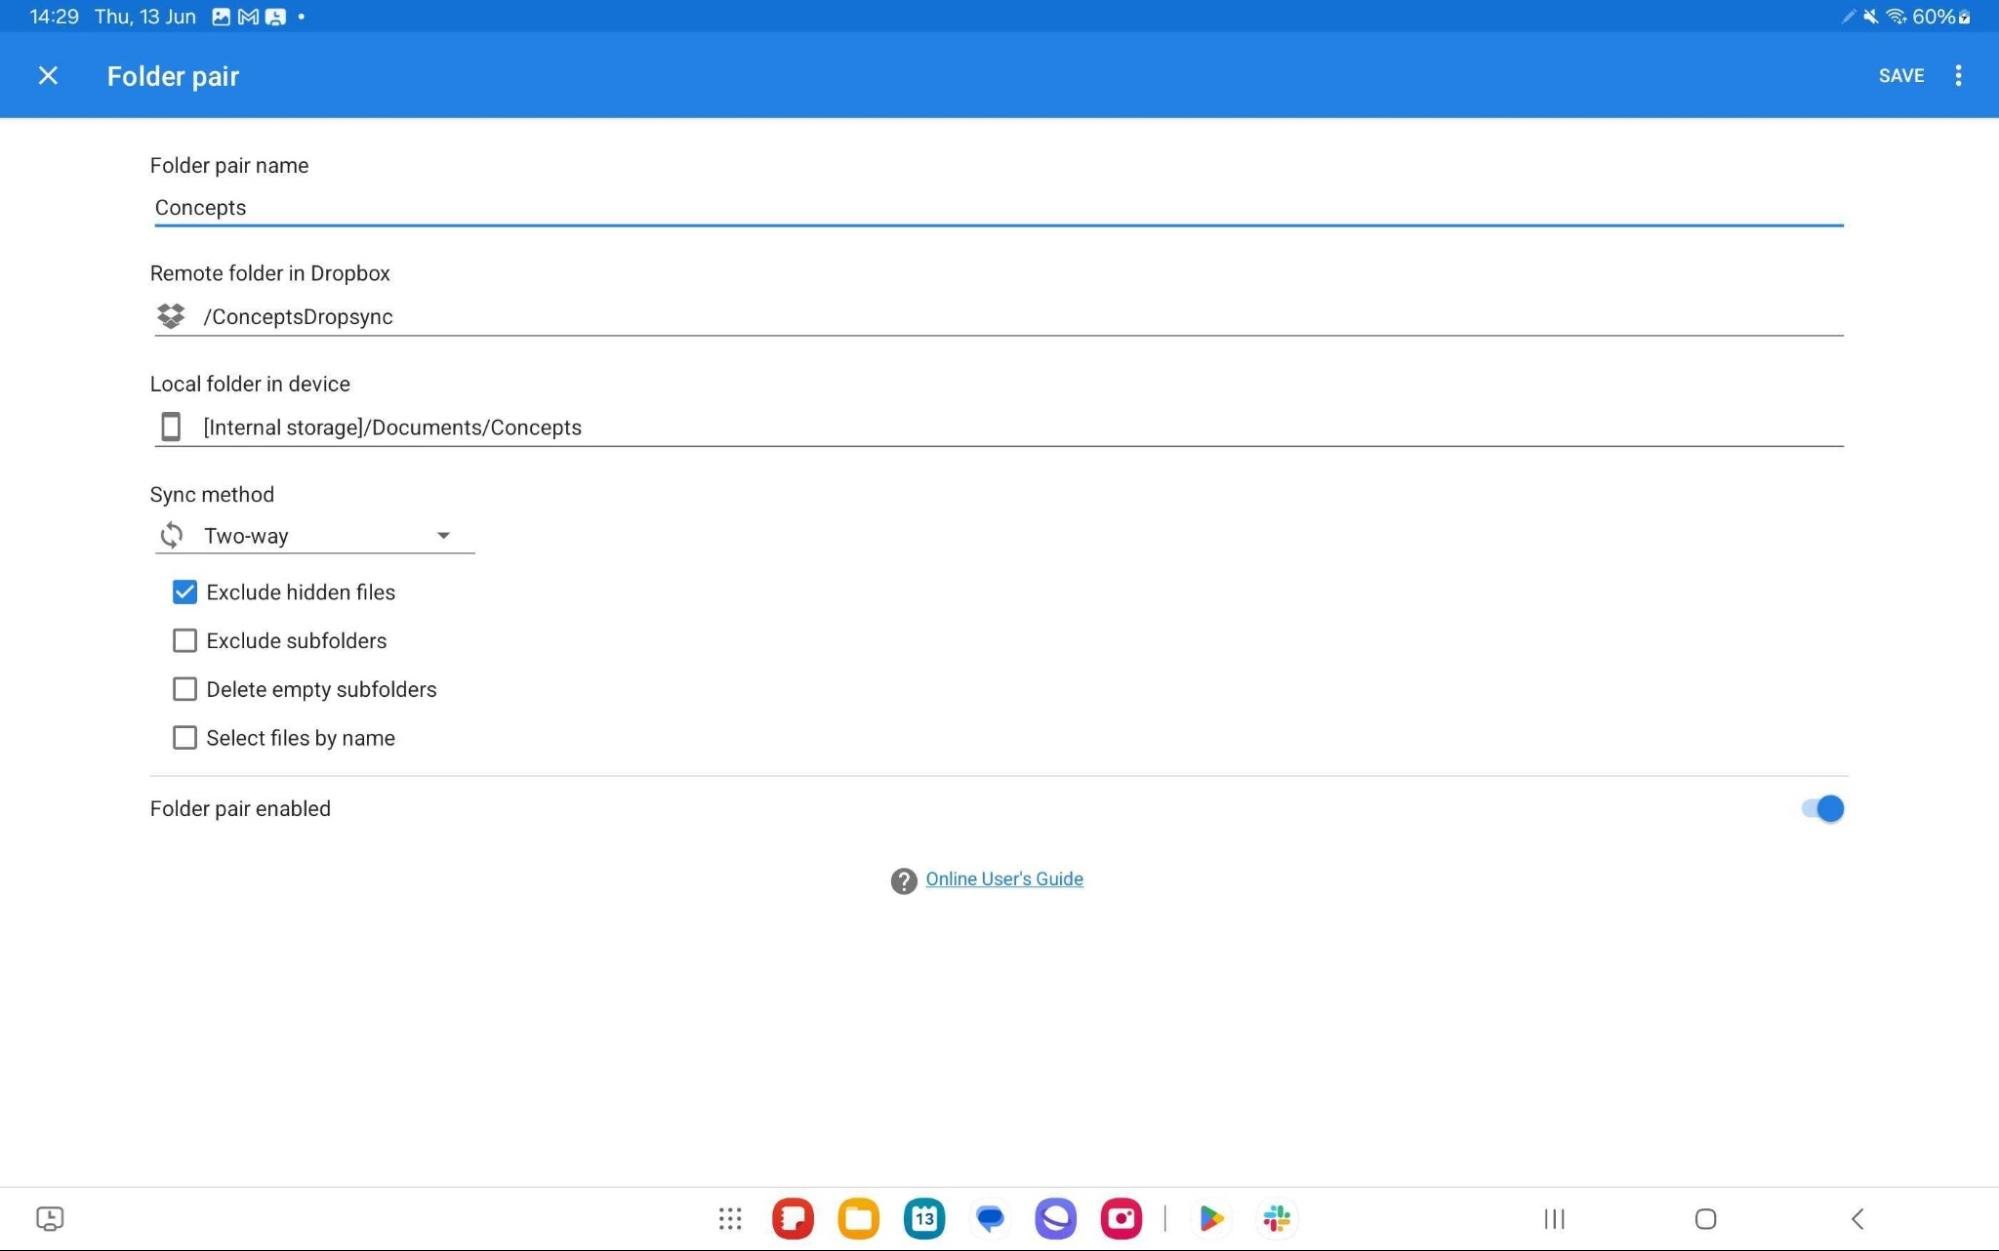Click the Folder pair title in header
The height and width of the screenshot is (1251, 1999).
173,76
